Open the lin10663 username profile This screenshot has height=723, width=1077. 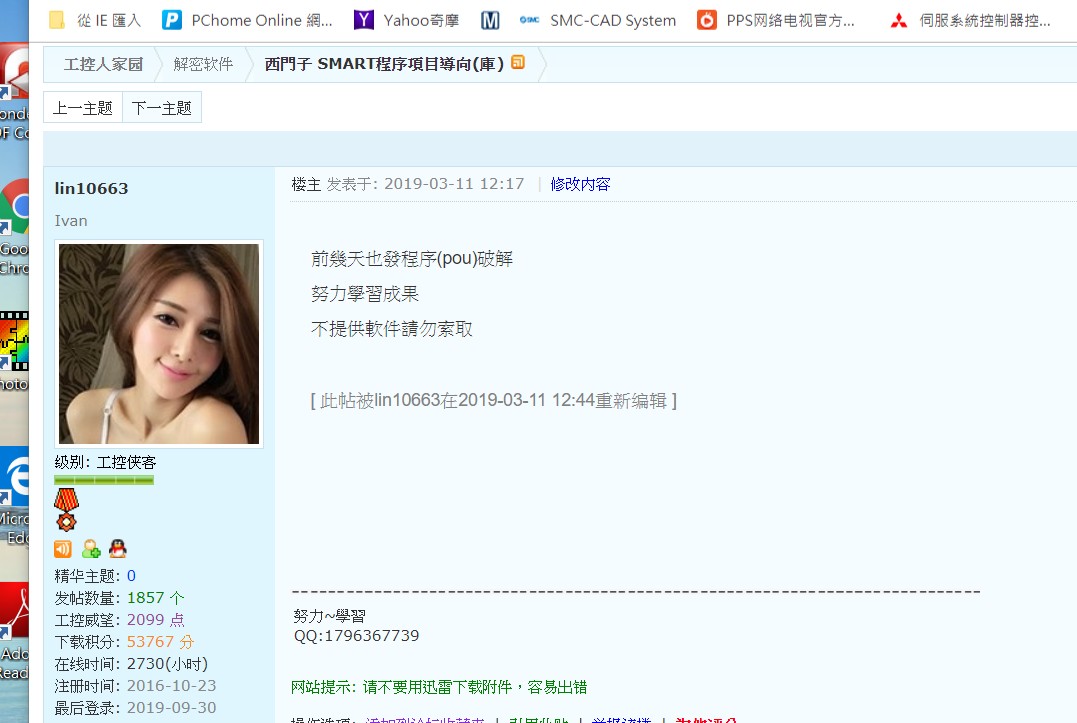coord(91,189)
